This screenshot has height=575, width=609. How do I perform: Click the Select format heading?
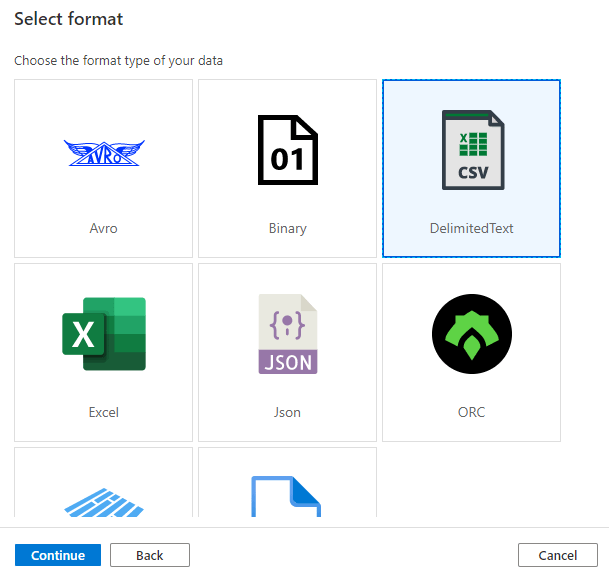[x=69, y=19]
